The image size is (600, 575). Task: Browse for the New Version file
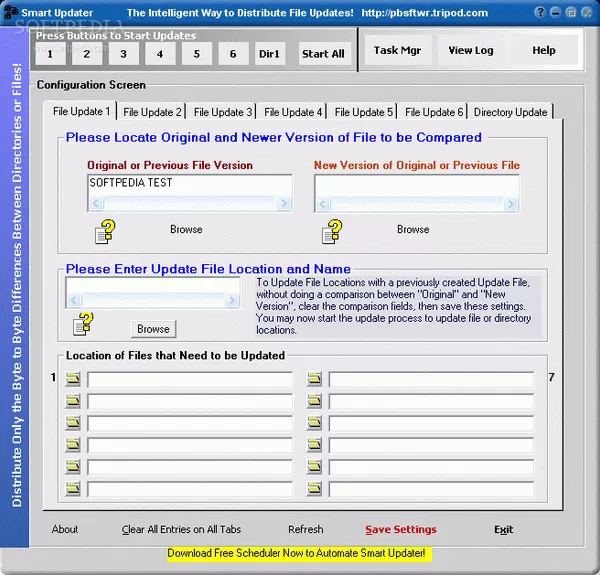pos(413,230)
